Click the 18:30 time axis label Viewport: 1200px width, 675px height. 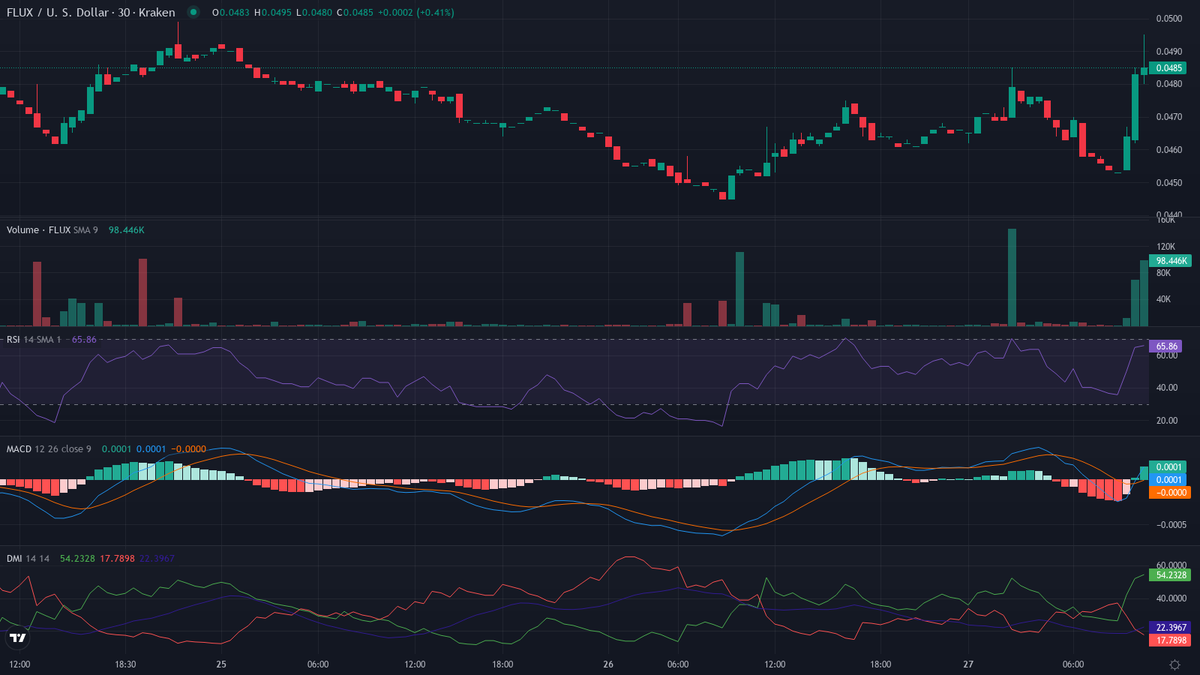click(125, 664)
